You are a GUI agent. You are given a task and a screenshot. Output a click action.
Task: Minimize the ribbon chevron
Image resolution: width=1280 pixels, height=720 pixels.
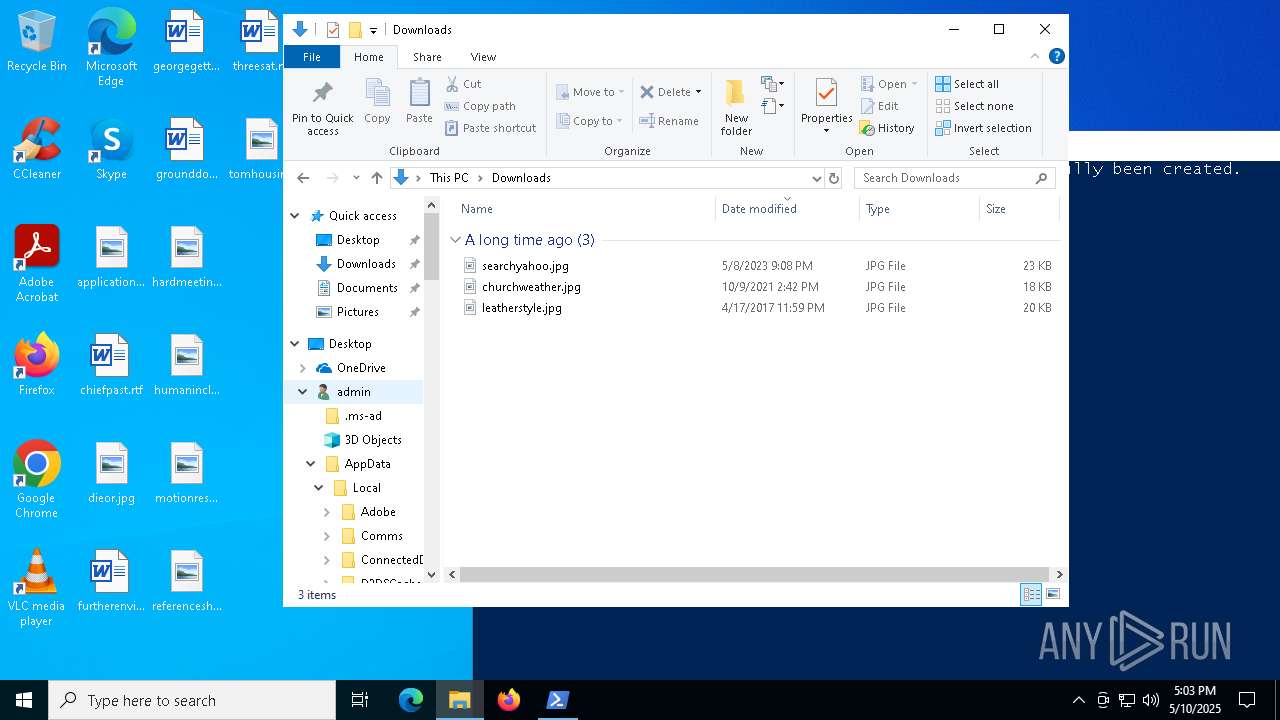(x=1035, y=56)
